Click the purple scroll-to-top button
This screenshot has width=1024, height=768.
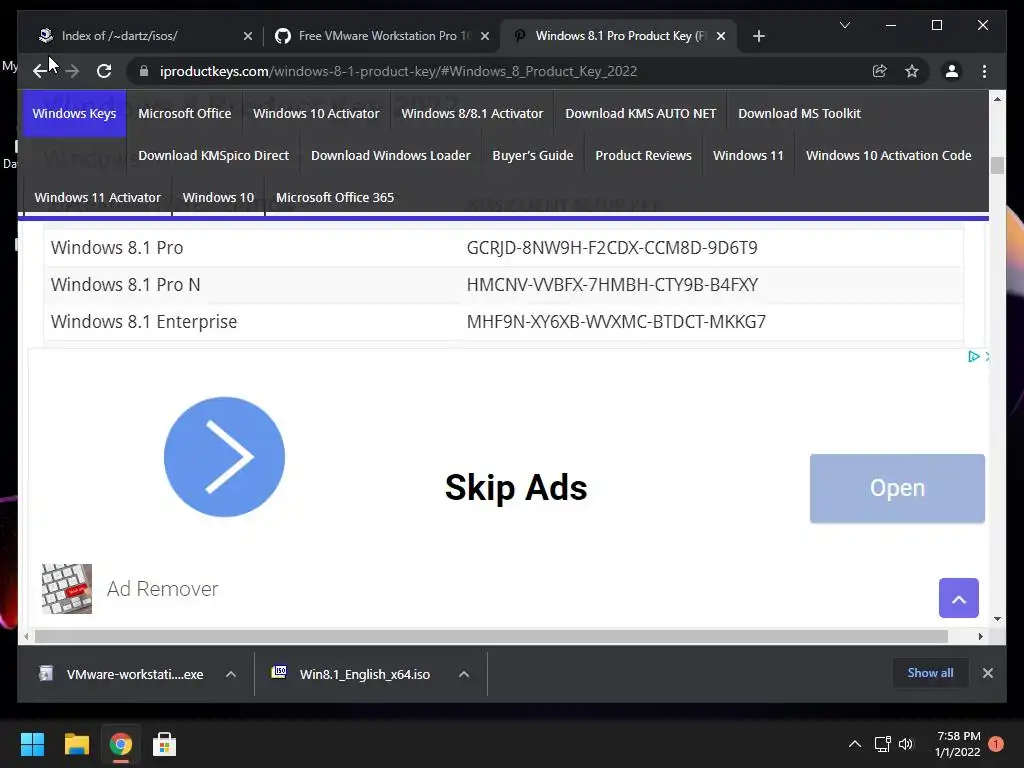(x=959, y=598)
